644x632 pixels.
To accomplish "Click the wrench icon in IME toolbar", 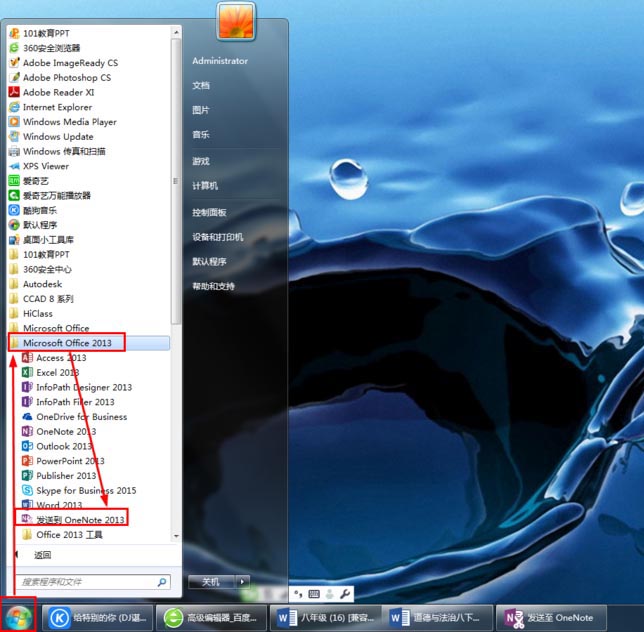I will (345, 594).
